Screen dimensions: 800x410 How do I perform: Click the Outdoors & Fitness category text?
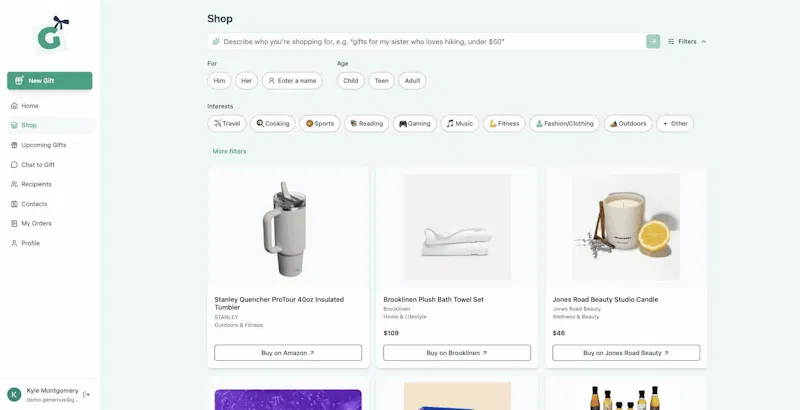(x=239, y=325)
